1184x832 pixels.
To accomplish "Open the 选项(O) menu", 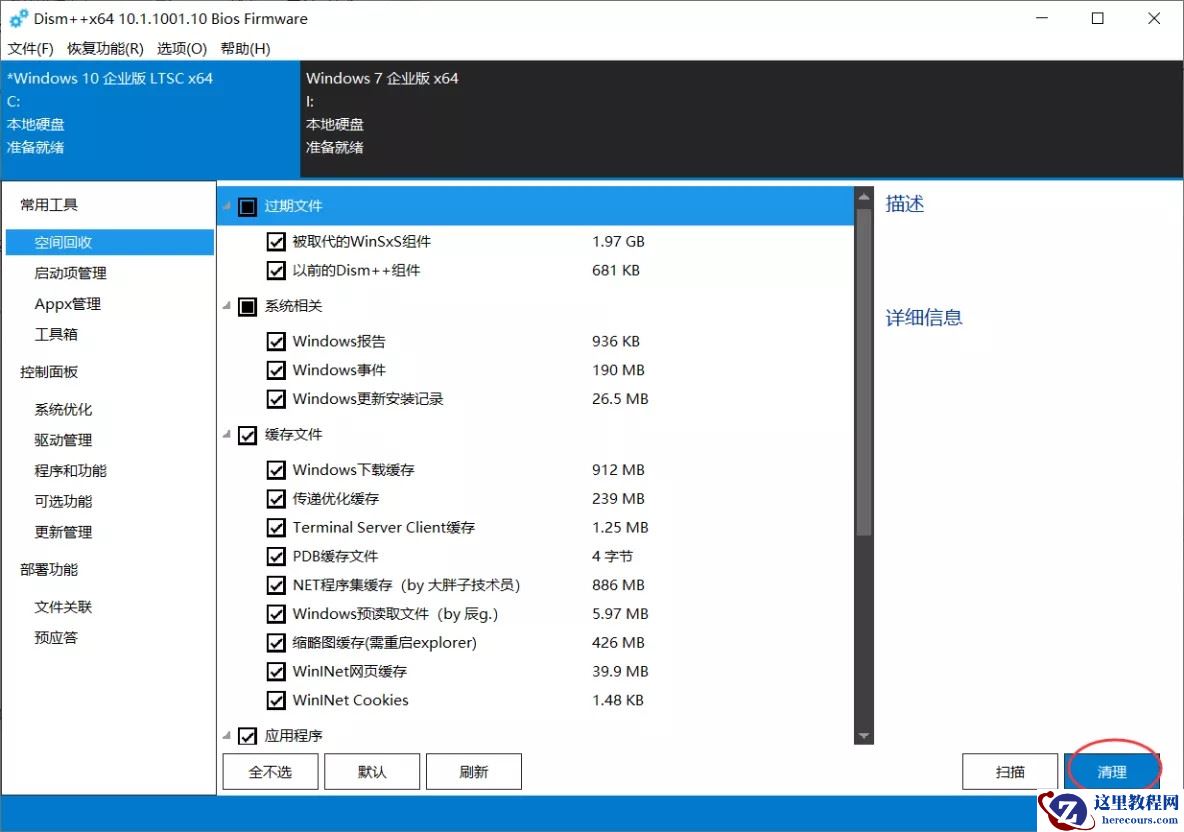I will tap(181, 48).
